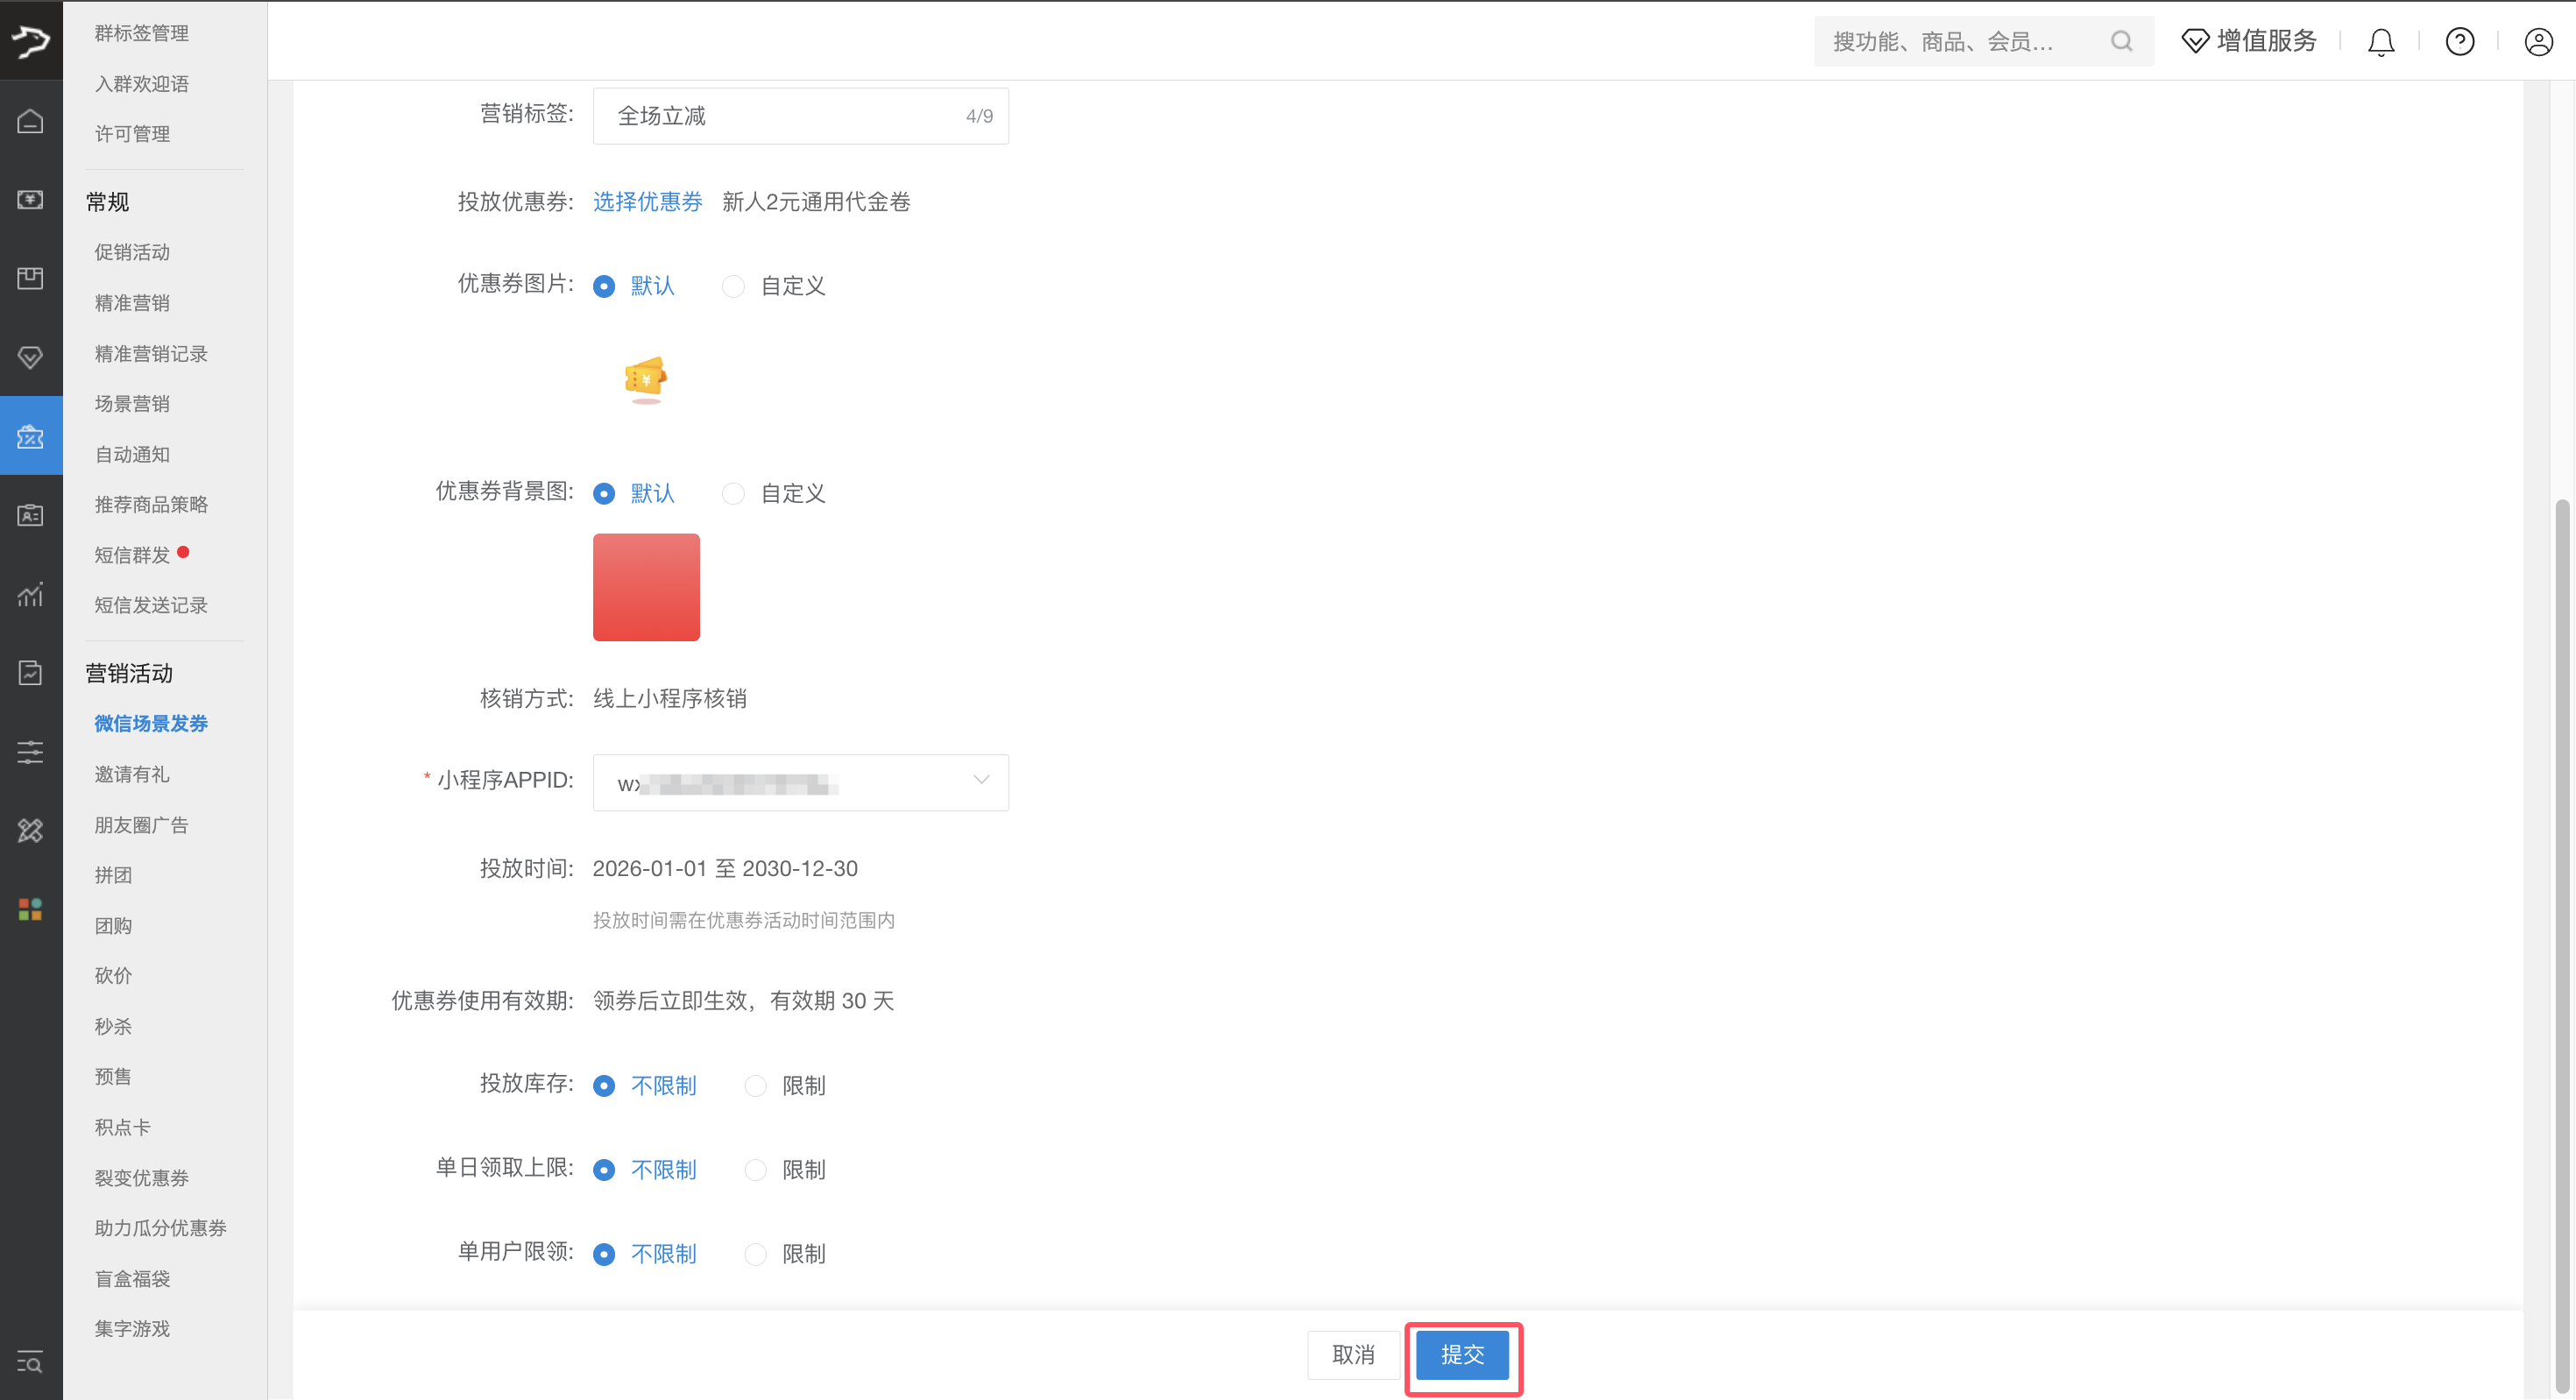
Task: Open 邀请有礼 in sidebar menu
Action: 132,774
